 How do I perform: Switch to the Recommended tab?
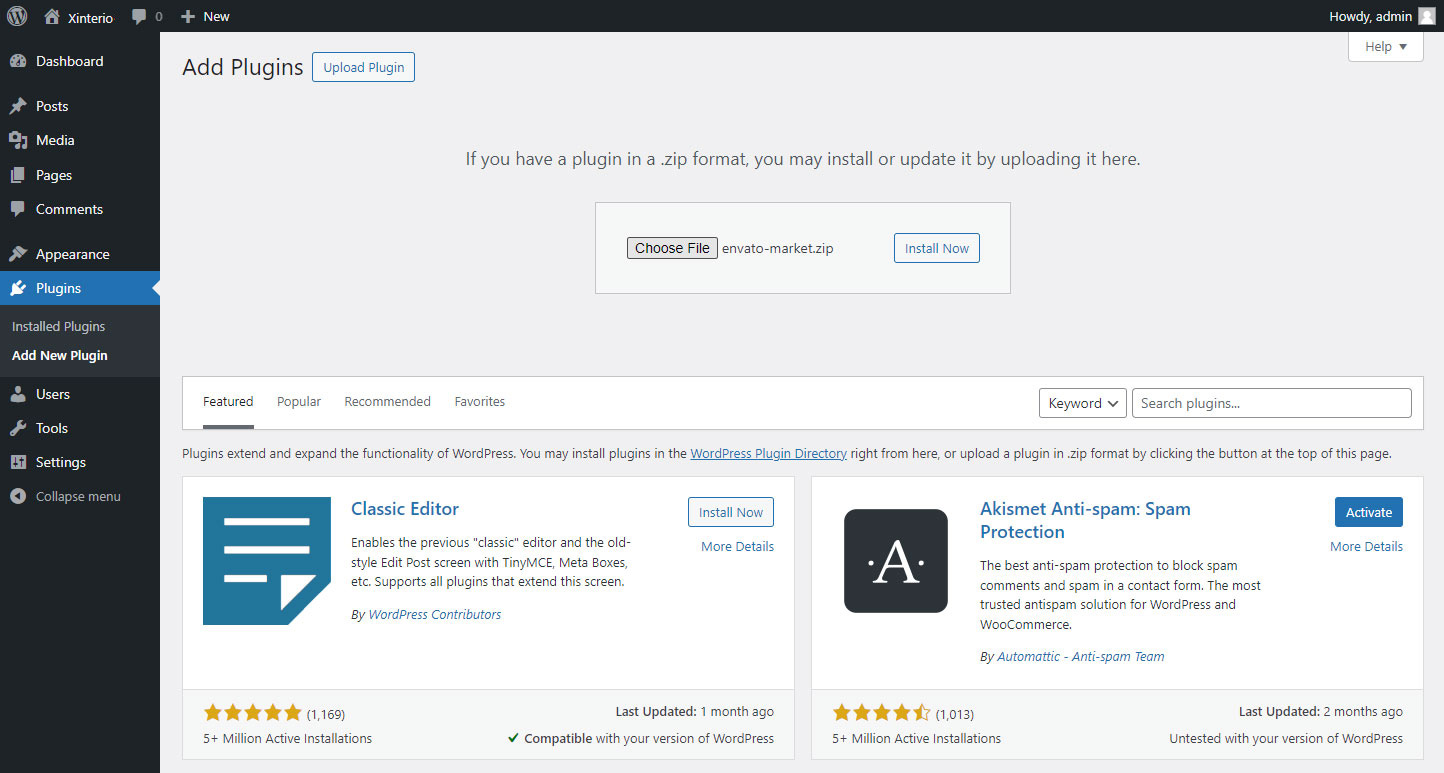coord(387,401)
